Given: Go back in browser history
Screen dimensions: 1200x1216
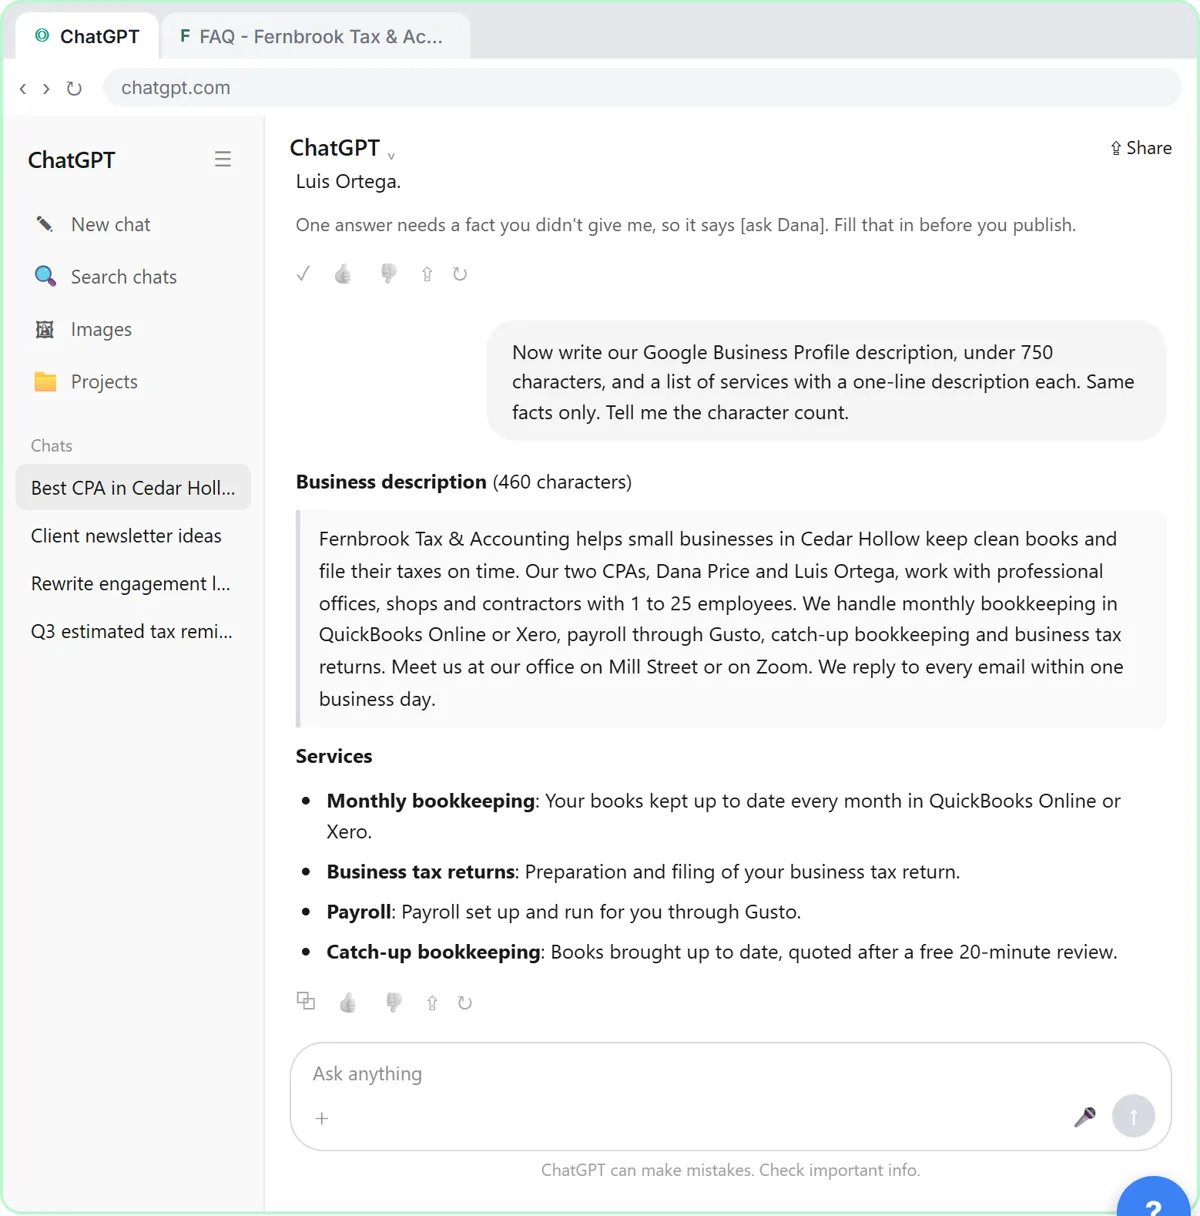Looking at the screenshot, I should 23,88.
